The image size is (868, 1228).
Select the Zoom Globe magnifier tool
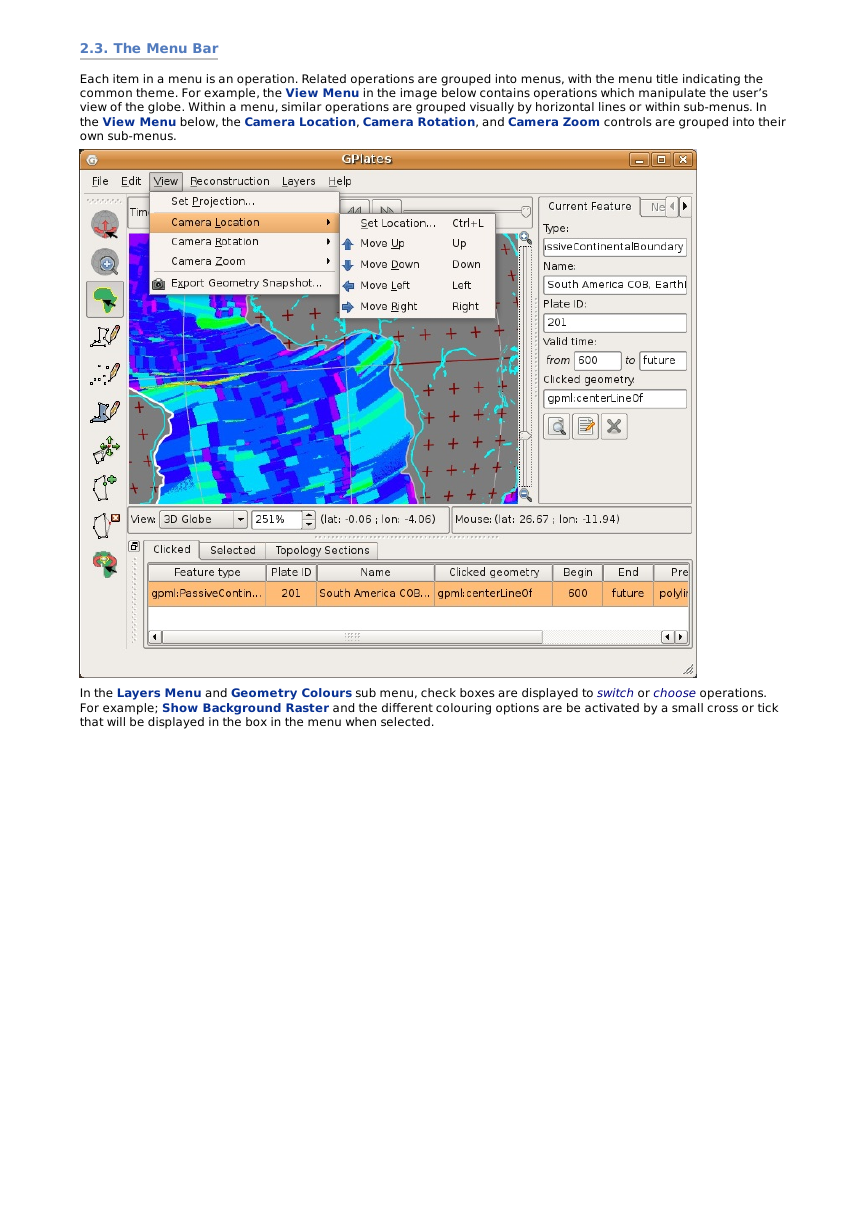(105, 262)
